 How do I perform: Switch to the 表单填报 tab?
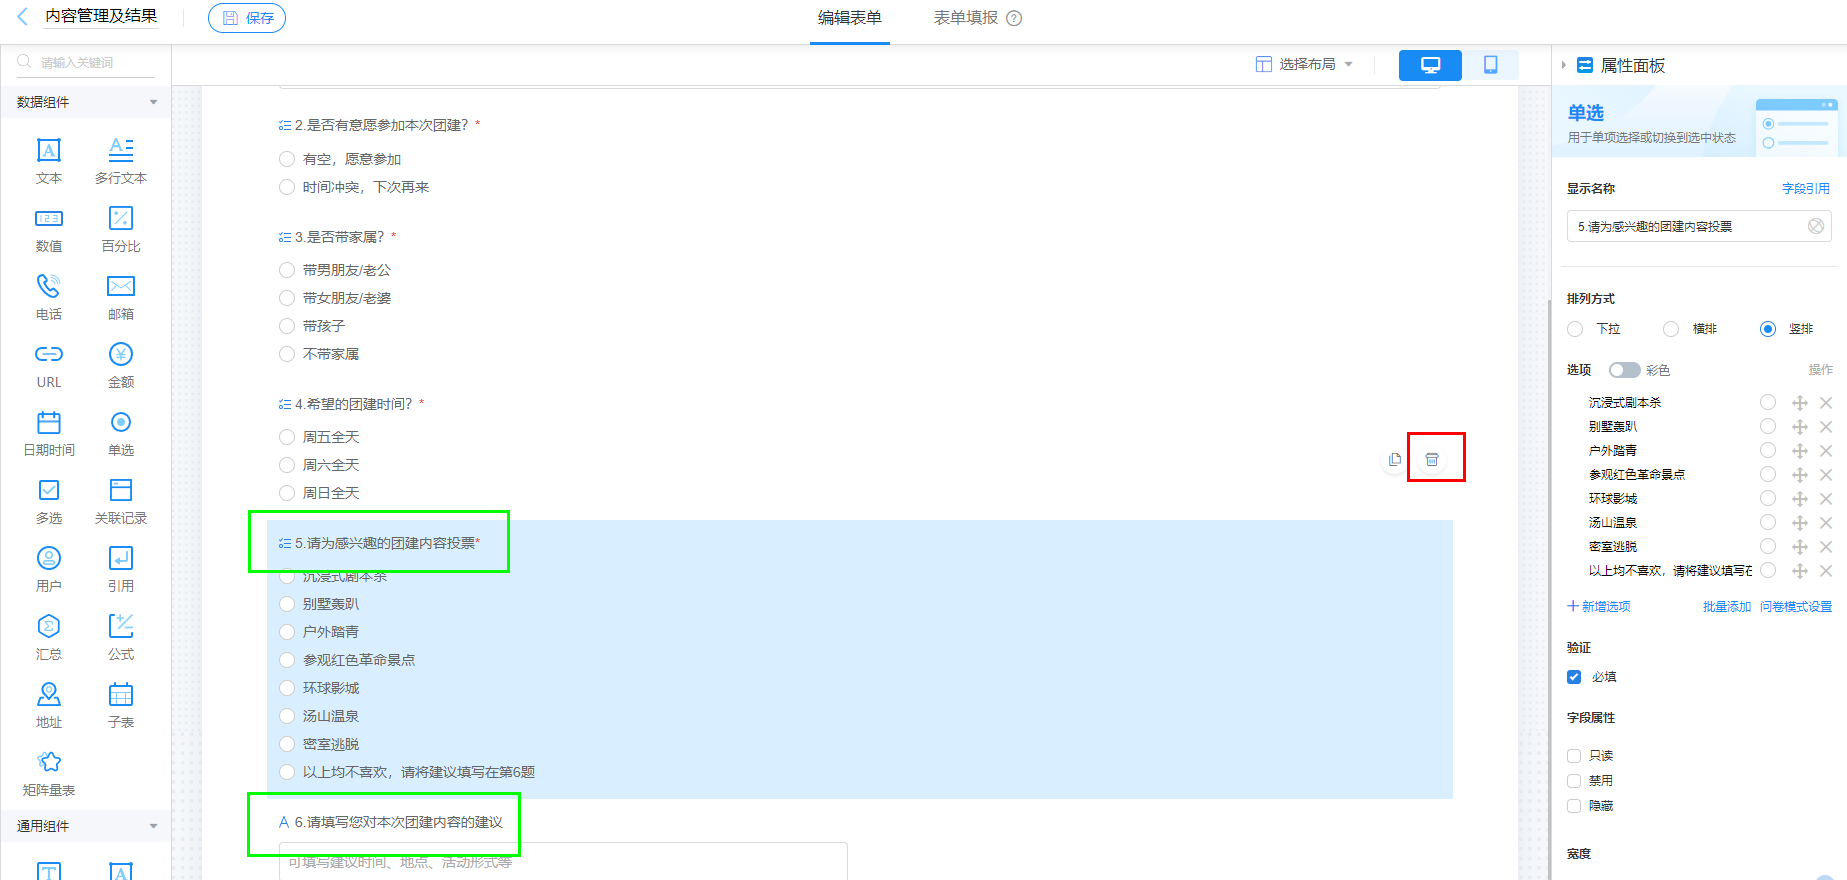[966, 18]
